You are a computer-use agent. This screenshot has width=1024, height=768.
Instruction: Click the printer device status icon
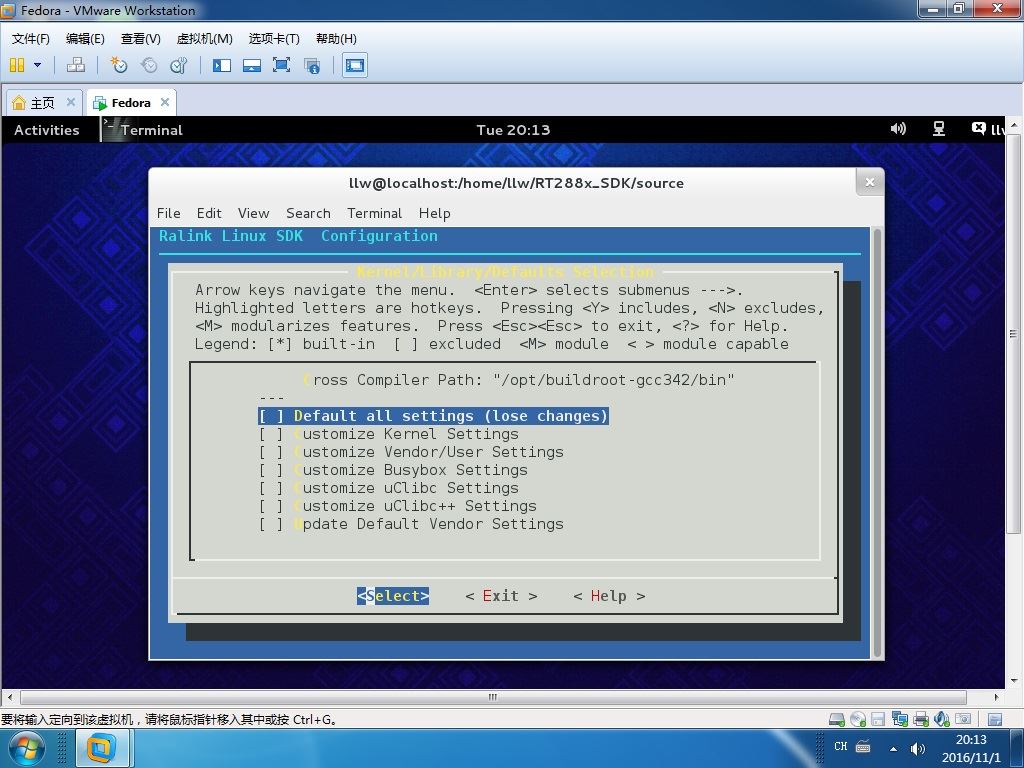pyautogui.click(x=921, y=719)
